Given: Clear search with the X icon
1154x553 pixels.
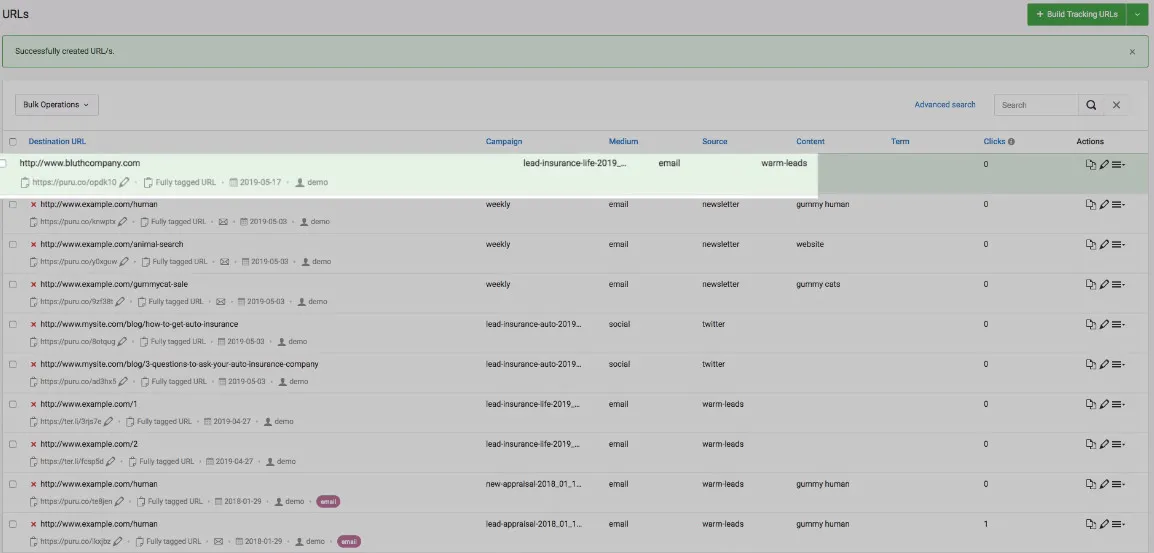Looking at the screenshot, I should click(1117, 105).
